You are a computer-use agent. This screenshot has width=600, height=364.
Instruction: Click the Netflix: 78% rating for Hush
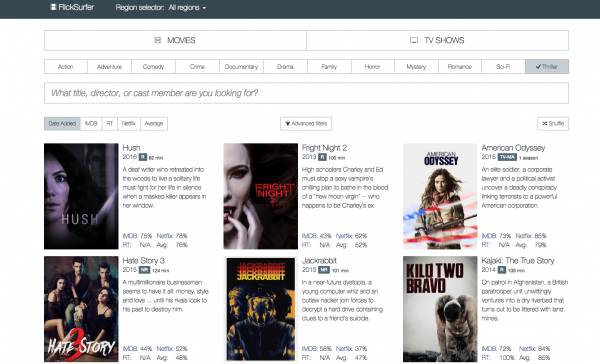click(x=172, y=236)
